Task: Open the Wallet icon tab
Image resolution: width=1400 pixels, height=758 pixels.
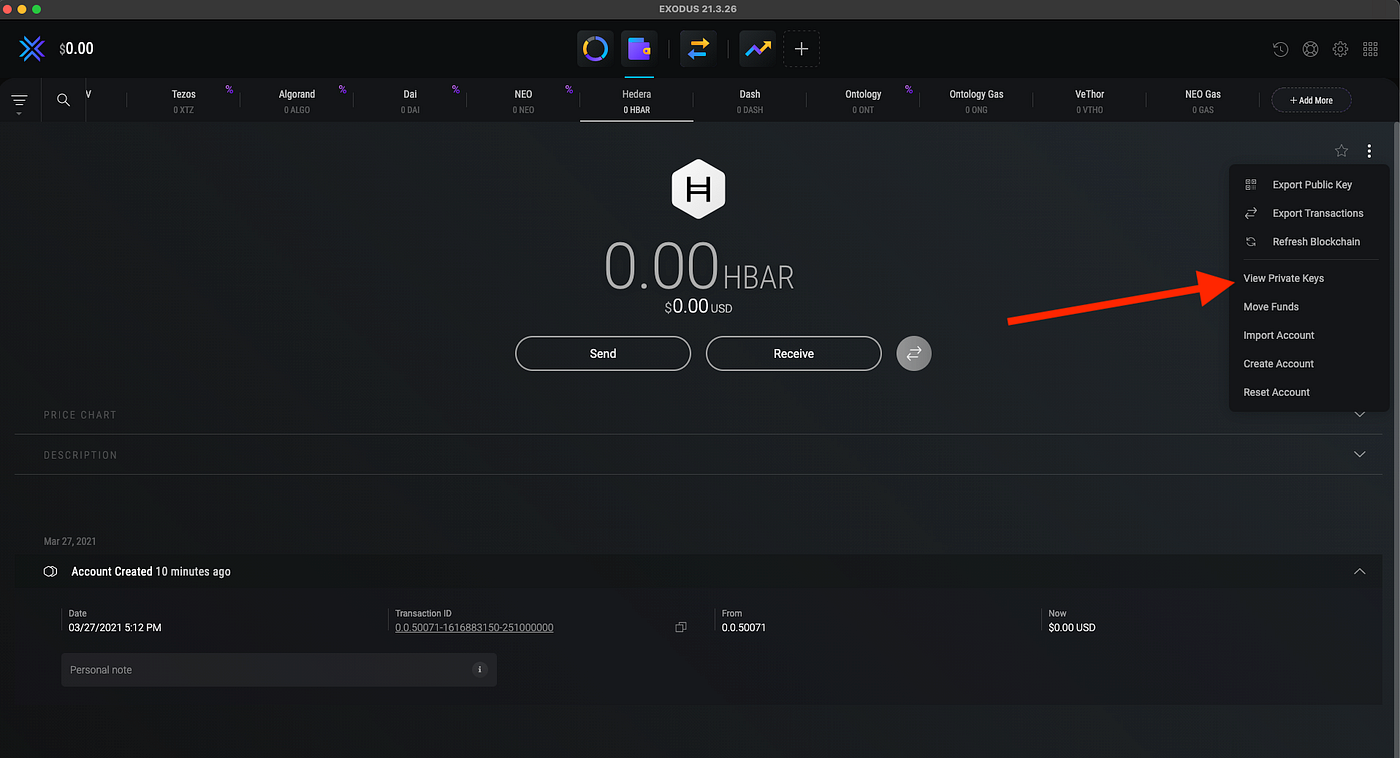Action: [638, 48]
